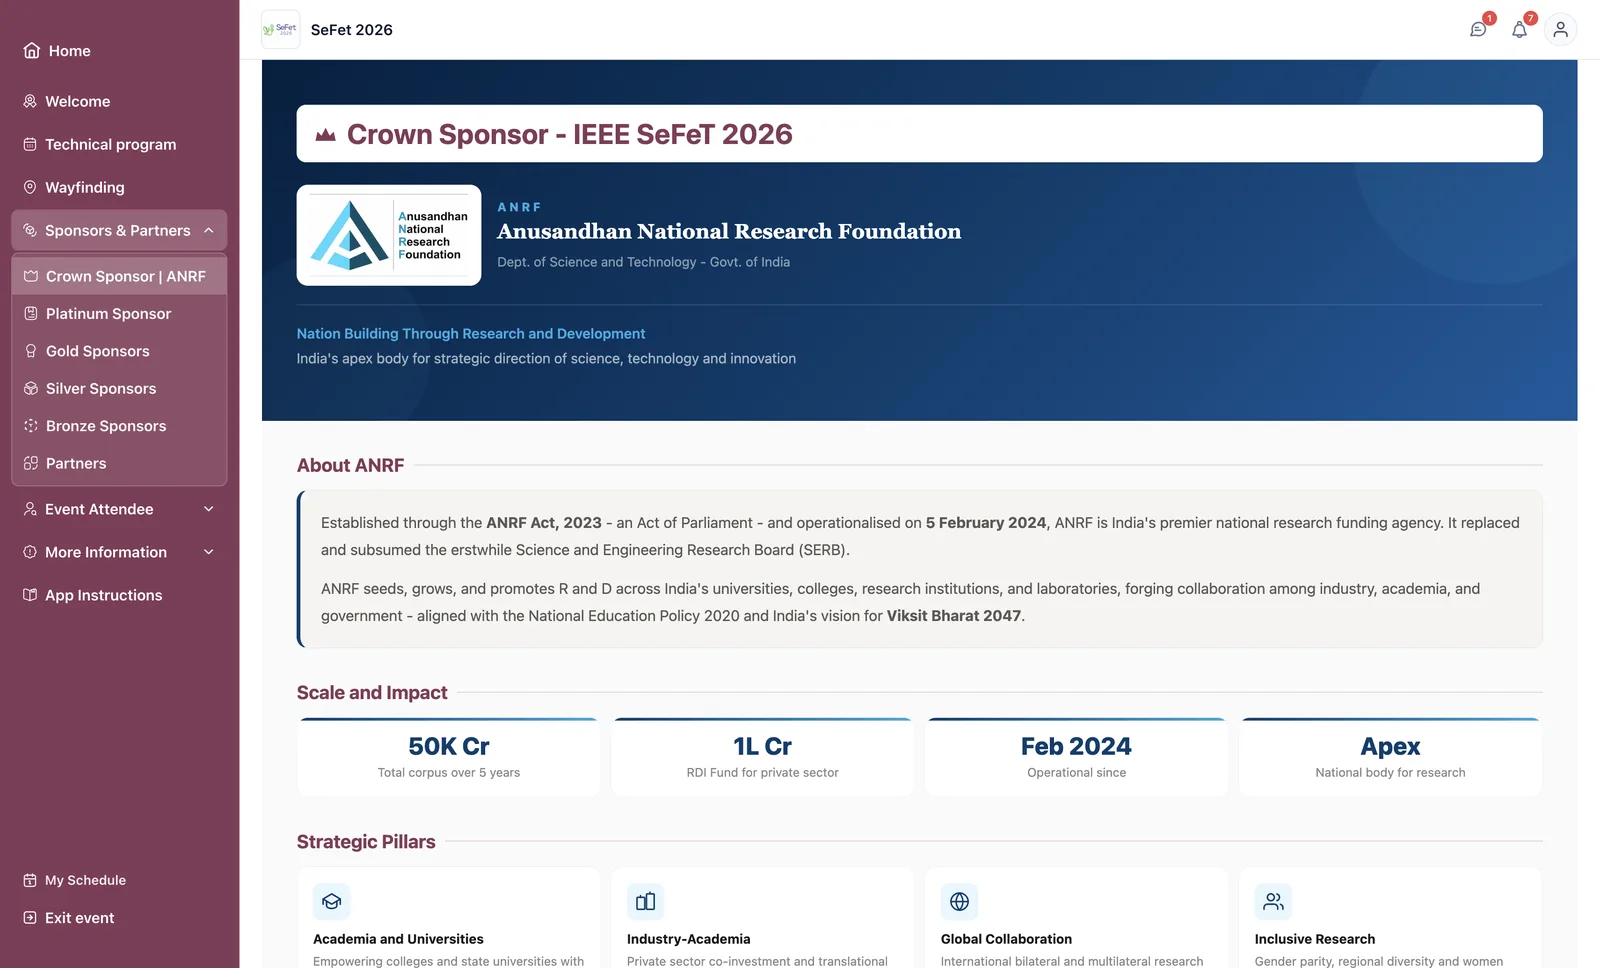Screen dimensions: 1600x968
Task: Click the Sponsors & Partners sidebar icon
Action: [30, 231]
